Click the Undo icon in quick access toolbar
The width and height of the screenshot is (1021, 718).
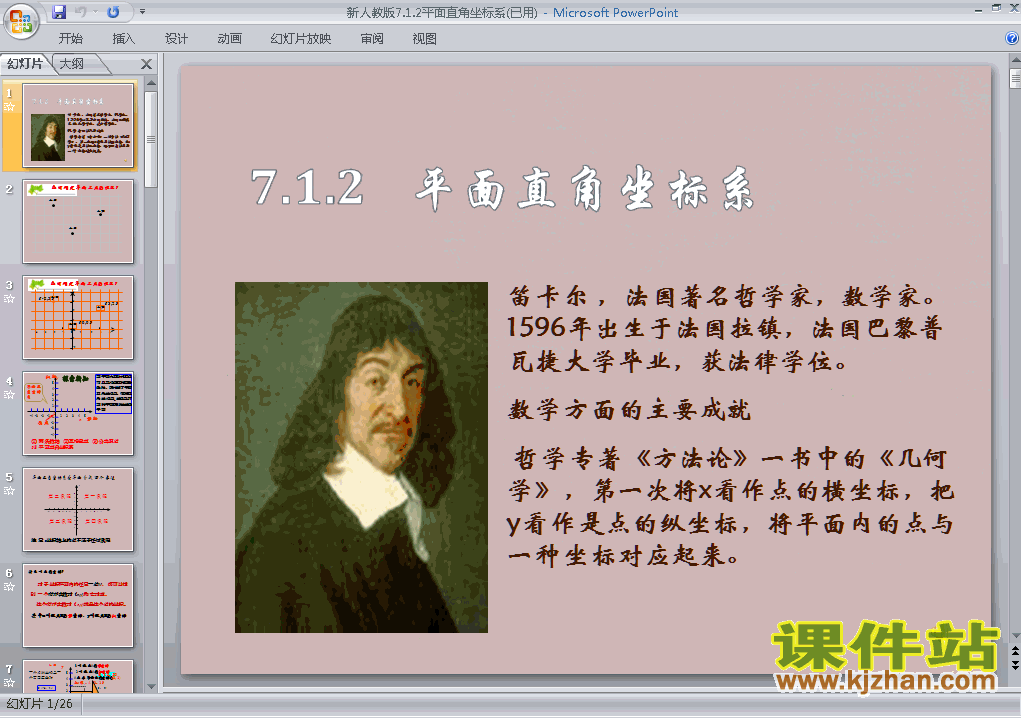81,12
